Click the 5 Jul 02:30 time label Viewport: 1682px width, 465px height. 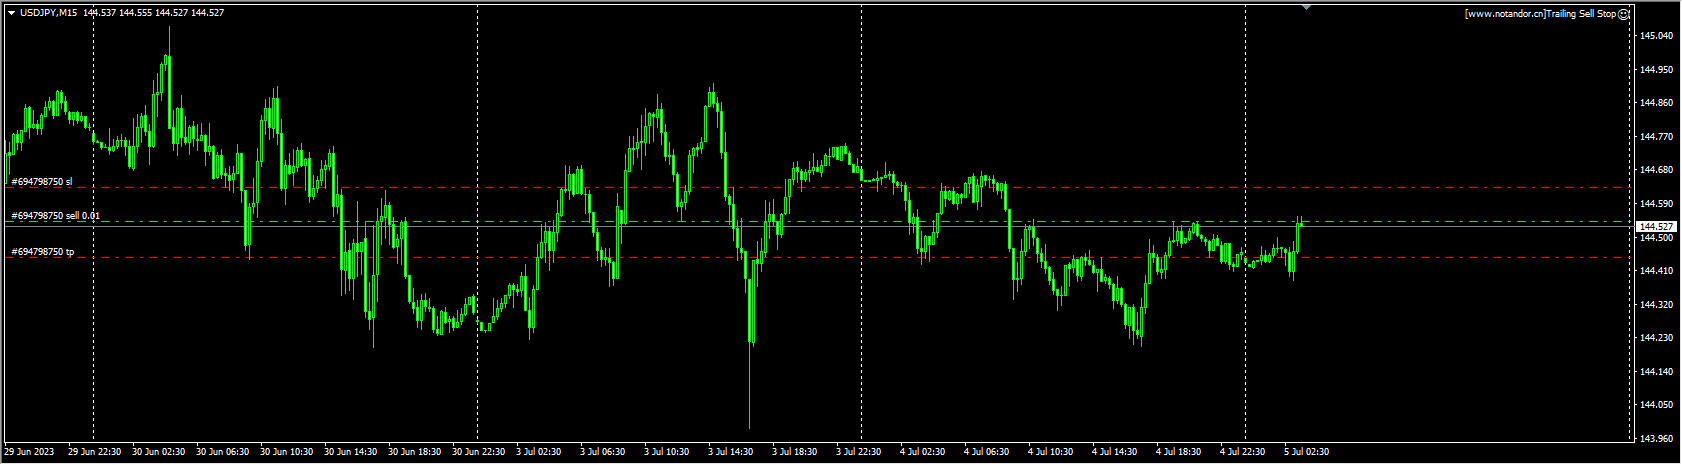[x=1308, y=452]
